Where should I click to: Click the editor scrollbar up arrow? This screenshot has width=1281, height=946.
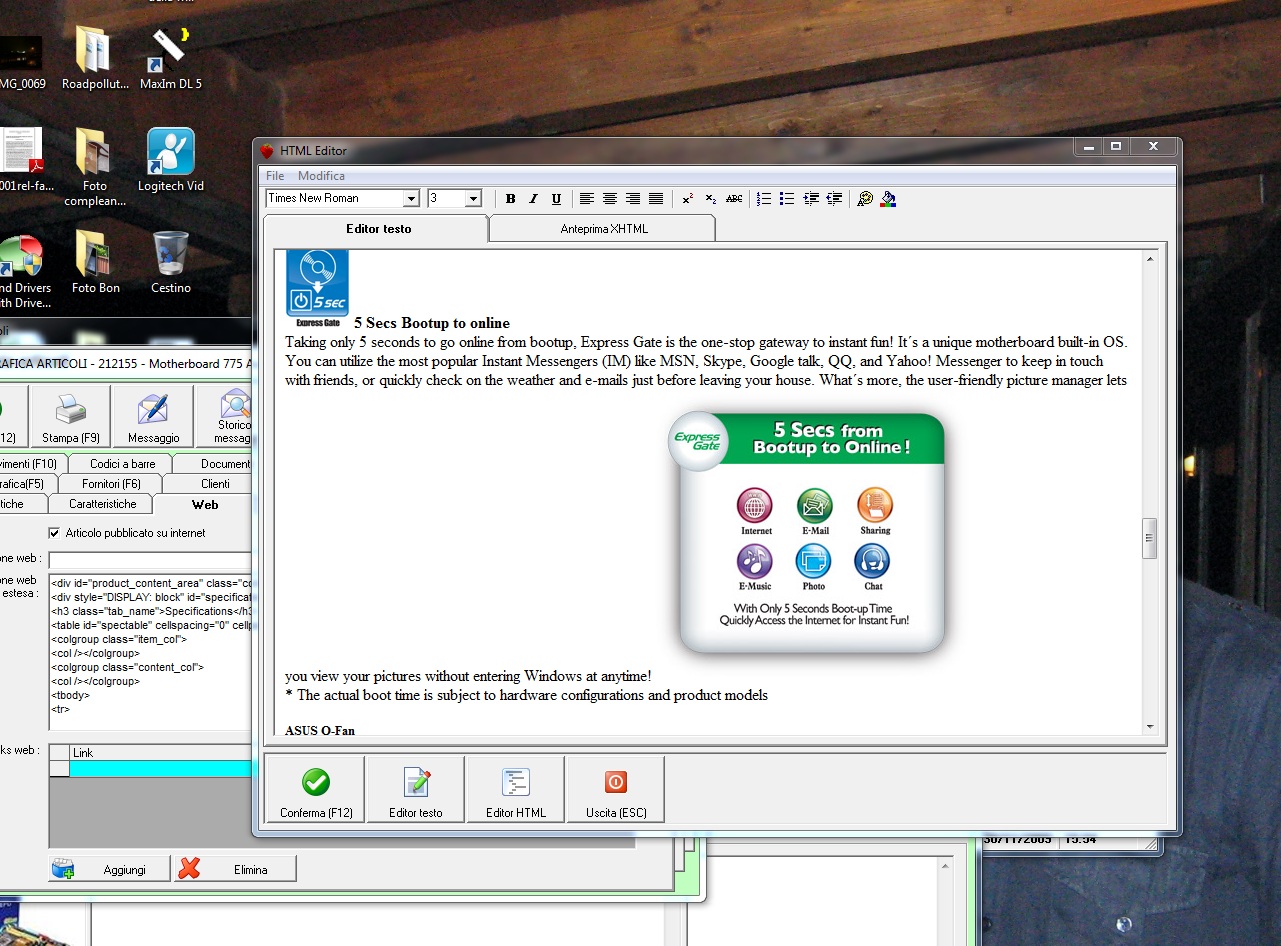pos(1150,259)
